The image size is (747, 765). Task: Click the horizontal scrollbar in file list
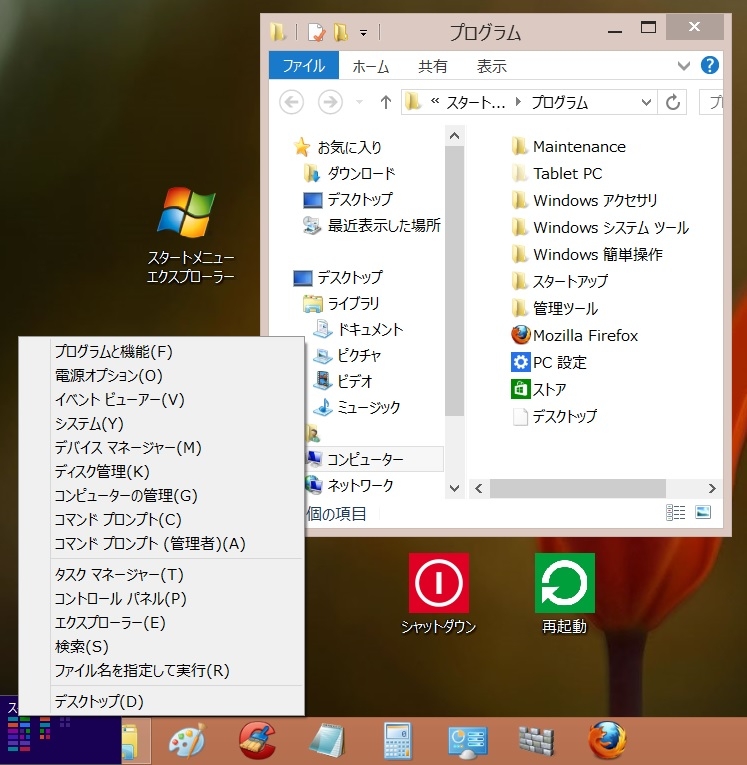(x=577, y=488)
